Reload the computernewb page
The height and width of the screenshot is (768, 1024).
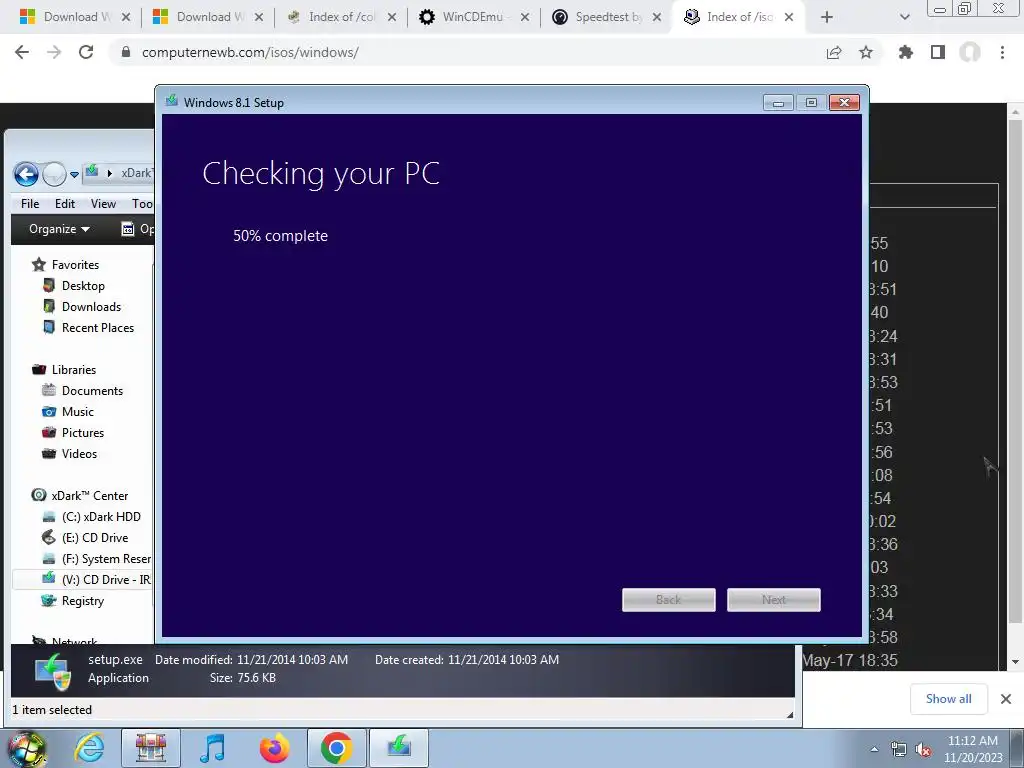pyautogui.click(x=86, y=52)
